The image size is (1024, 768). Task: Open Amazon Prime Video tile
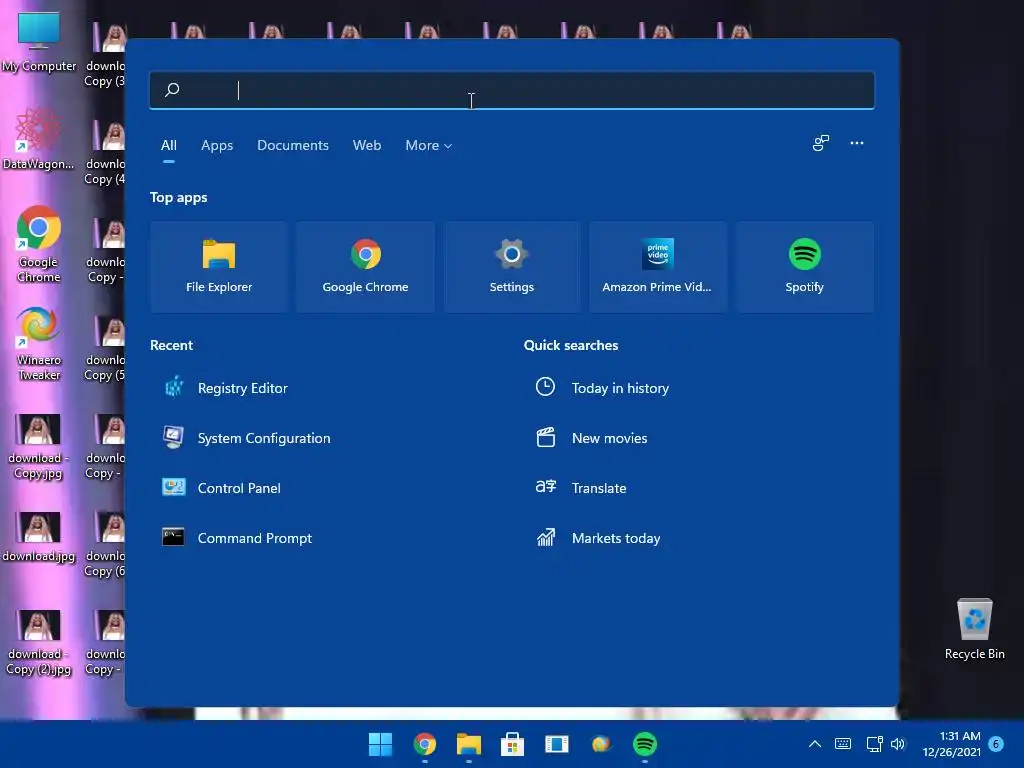pos(658,266)
